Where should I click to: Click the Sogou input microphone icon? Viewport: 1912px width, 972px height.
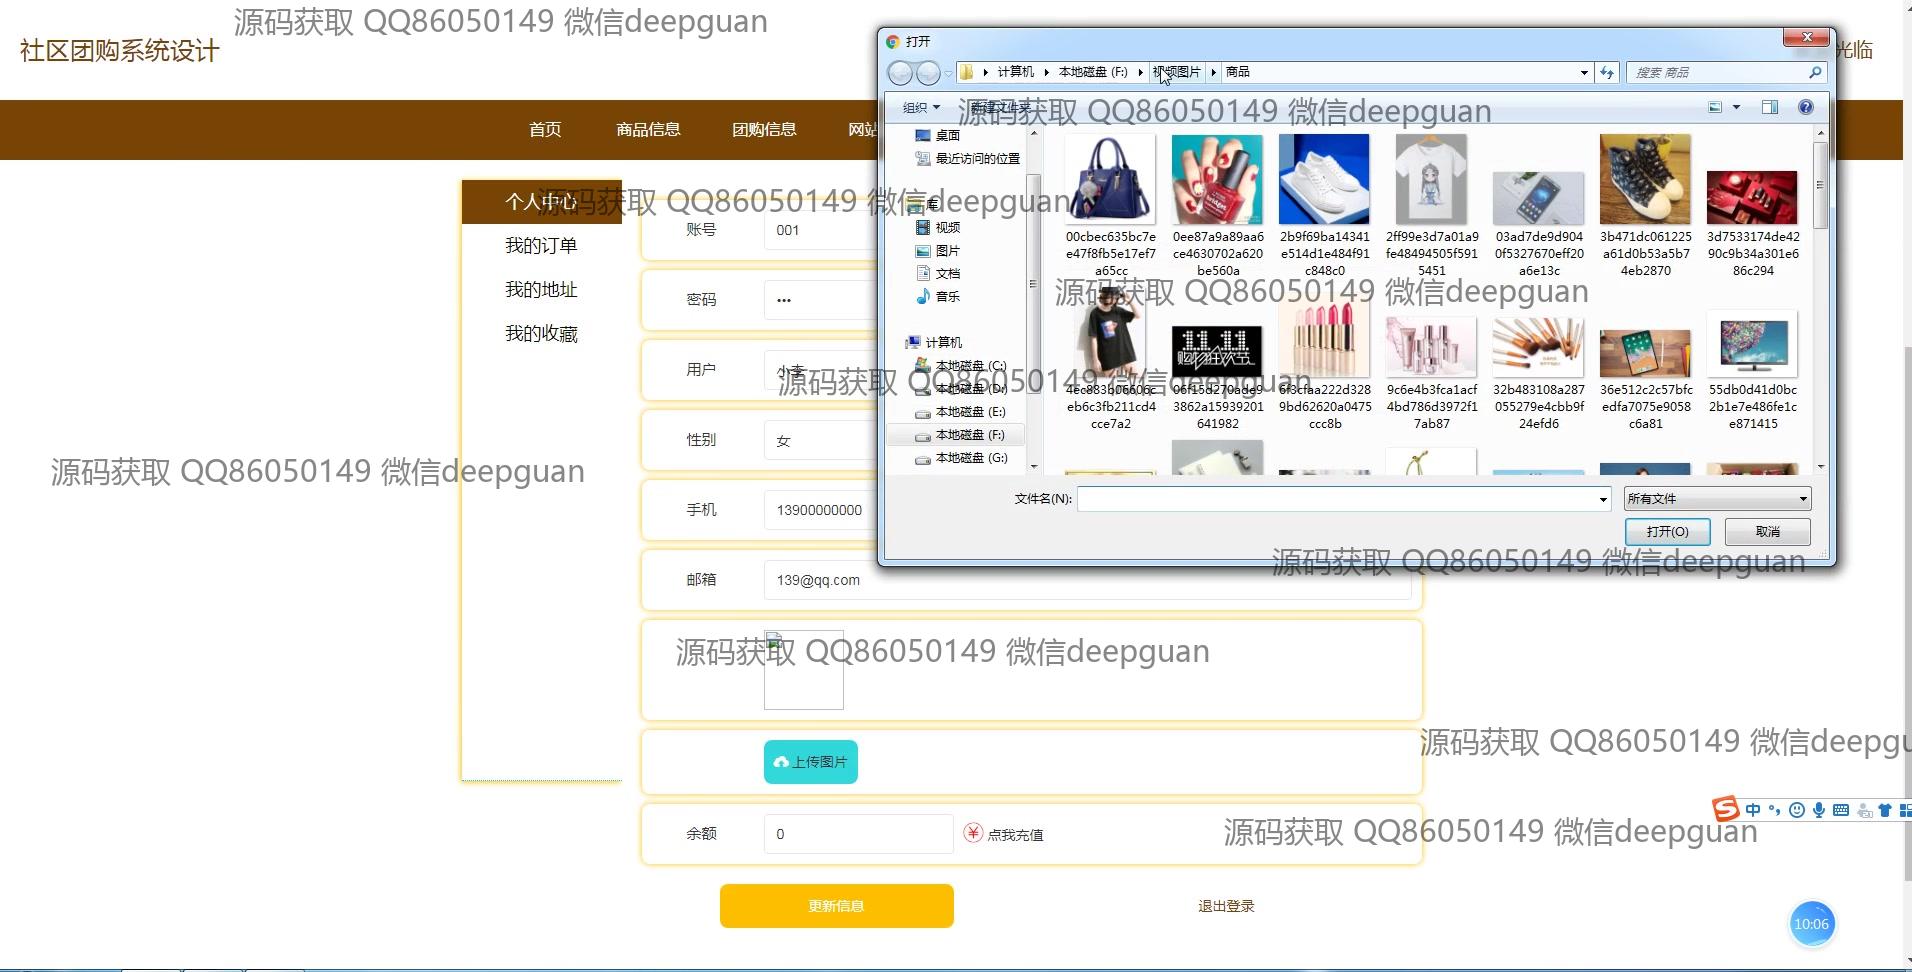click(1819, 810)
